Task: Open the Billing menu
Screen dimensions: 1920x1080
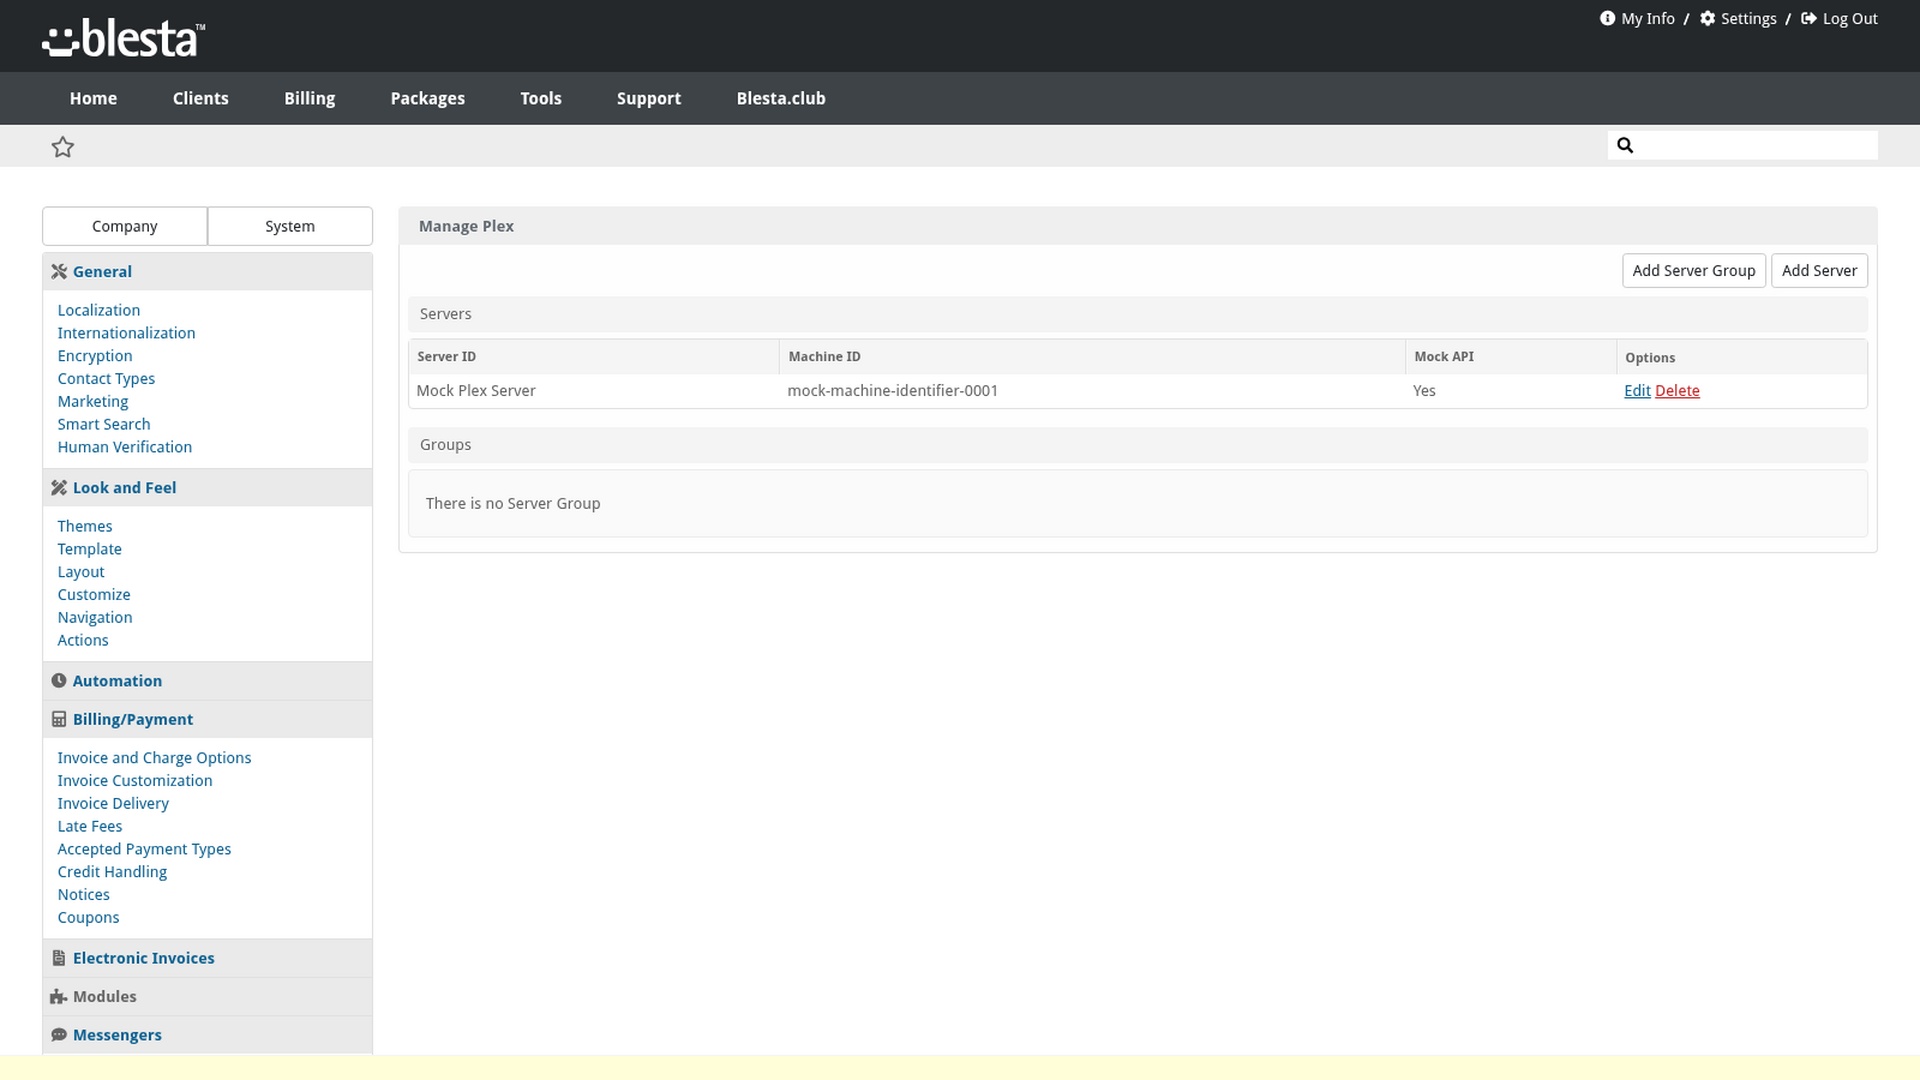Action: 310,98
